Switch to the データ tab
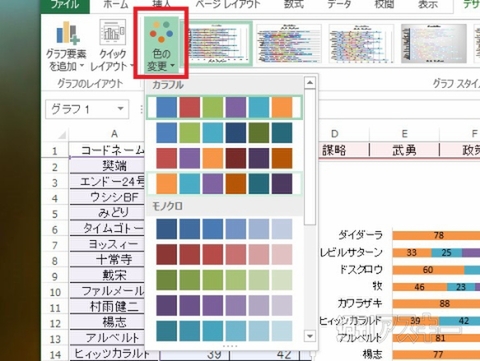The height and width of the screenshot is (361, 480). click(339, 4)
